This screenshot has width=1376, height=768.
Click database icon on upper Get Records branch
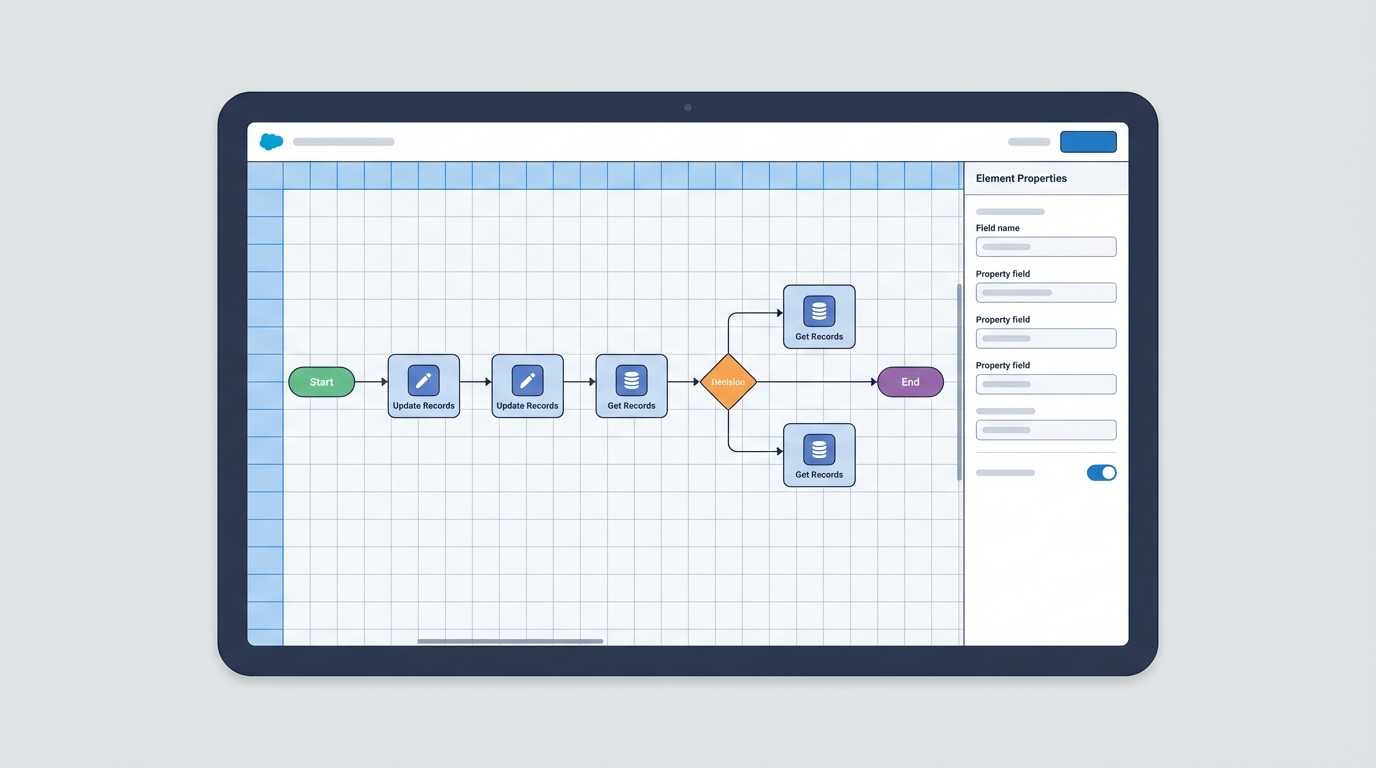pos(818,309)
